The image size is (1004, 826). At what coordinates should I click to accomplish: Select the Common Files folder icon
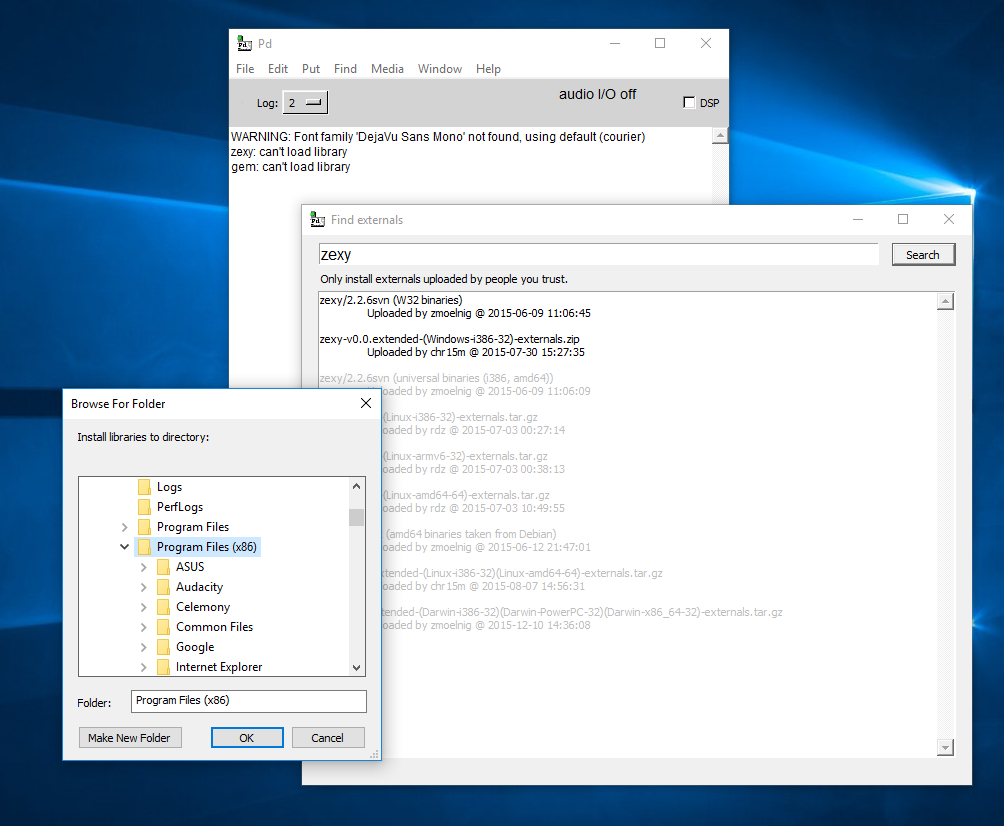pyautogui.click(x=164, y=627)
